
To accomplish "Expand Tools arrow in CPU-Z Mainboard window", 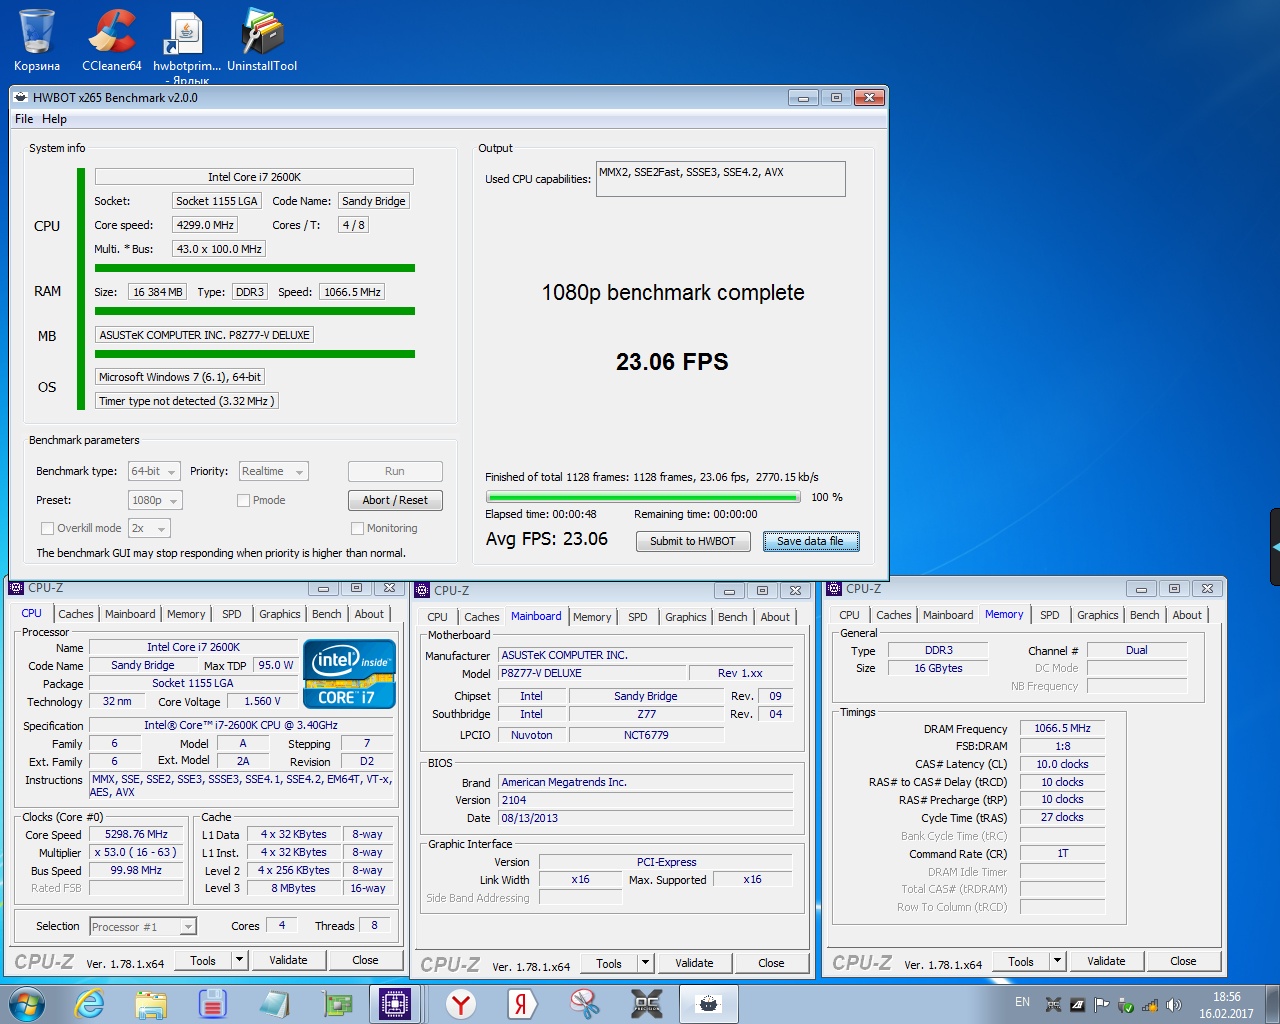I will click(645, 963).
